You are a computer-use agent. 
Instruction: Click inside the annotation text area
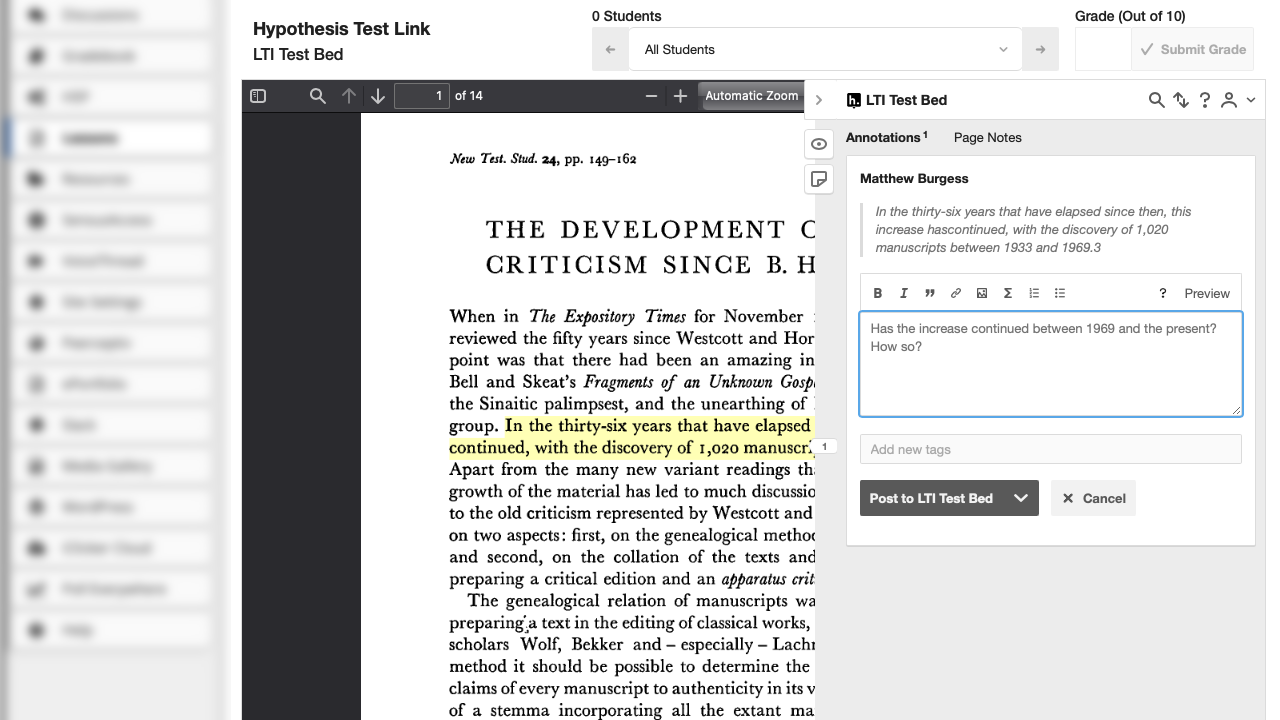[x=1050, y=364]
